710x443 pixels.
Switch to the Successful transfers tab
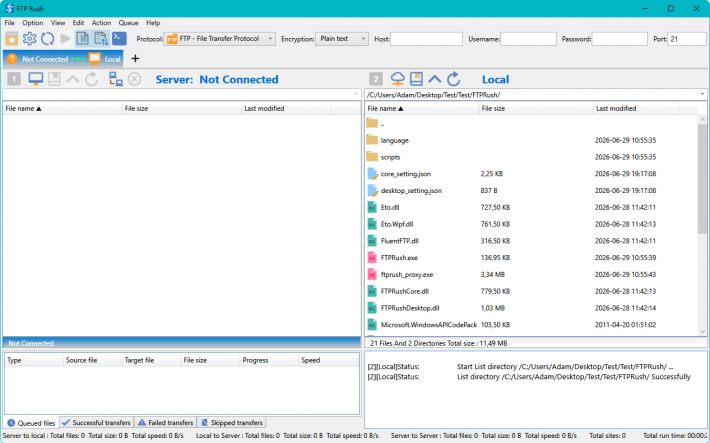pyautogui.click(x=96, y=423)
